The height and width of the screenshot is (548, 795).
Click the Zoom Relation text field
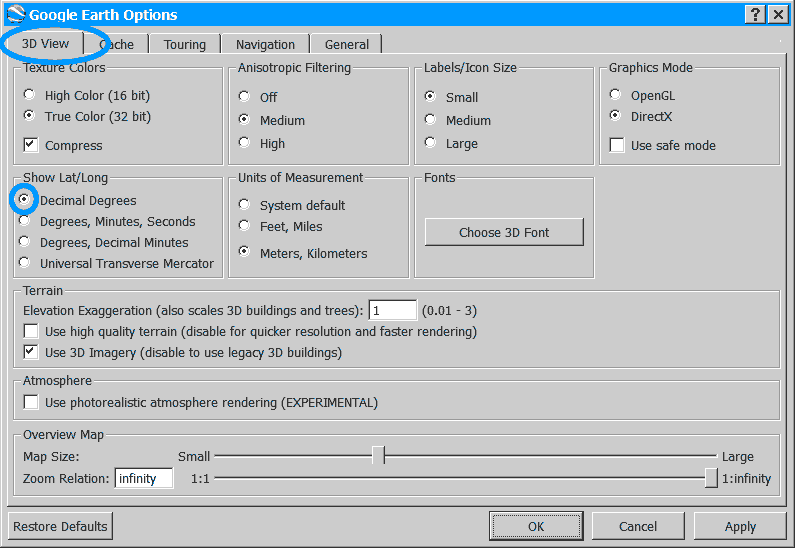[x=143, y=478]
